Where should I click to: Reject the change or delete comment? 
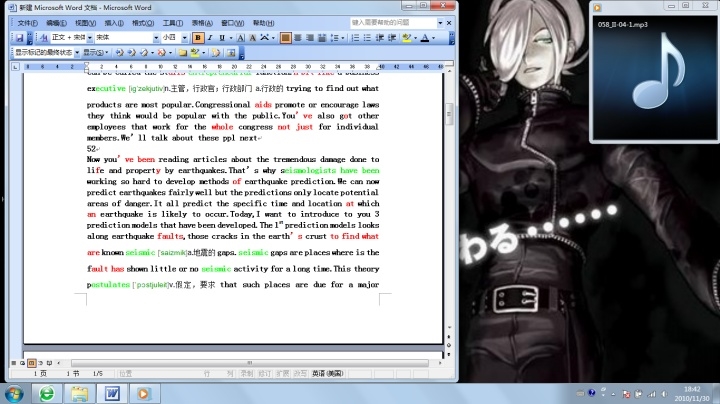click(x=162, y=53)
